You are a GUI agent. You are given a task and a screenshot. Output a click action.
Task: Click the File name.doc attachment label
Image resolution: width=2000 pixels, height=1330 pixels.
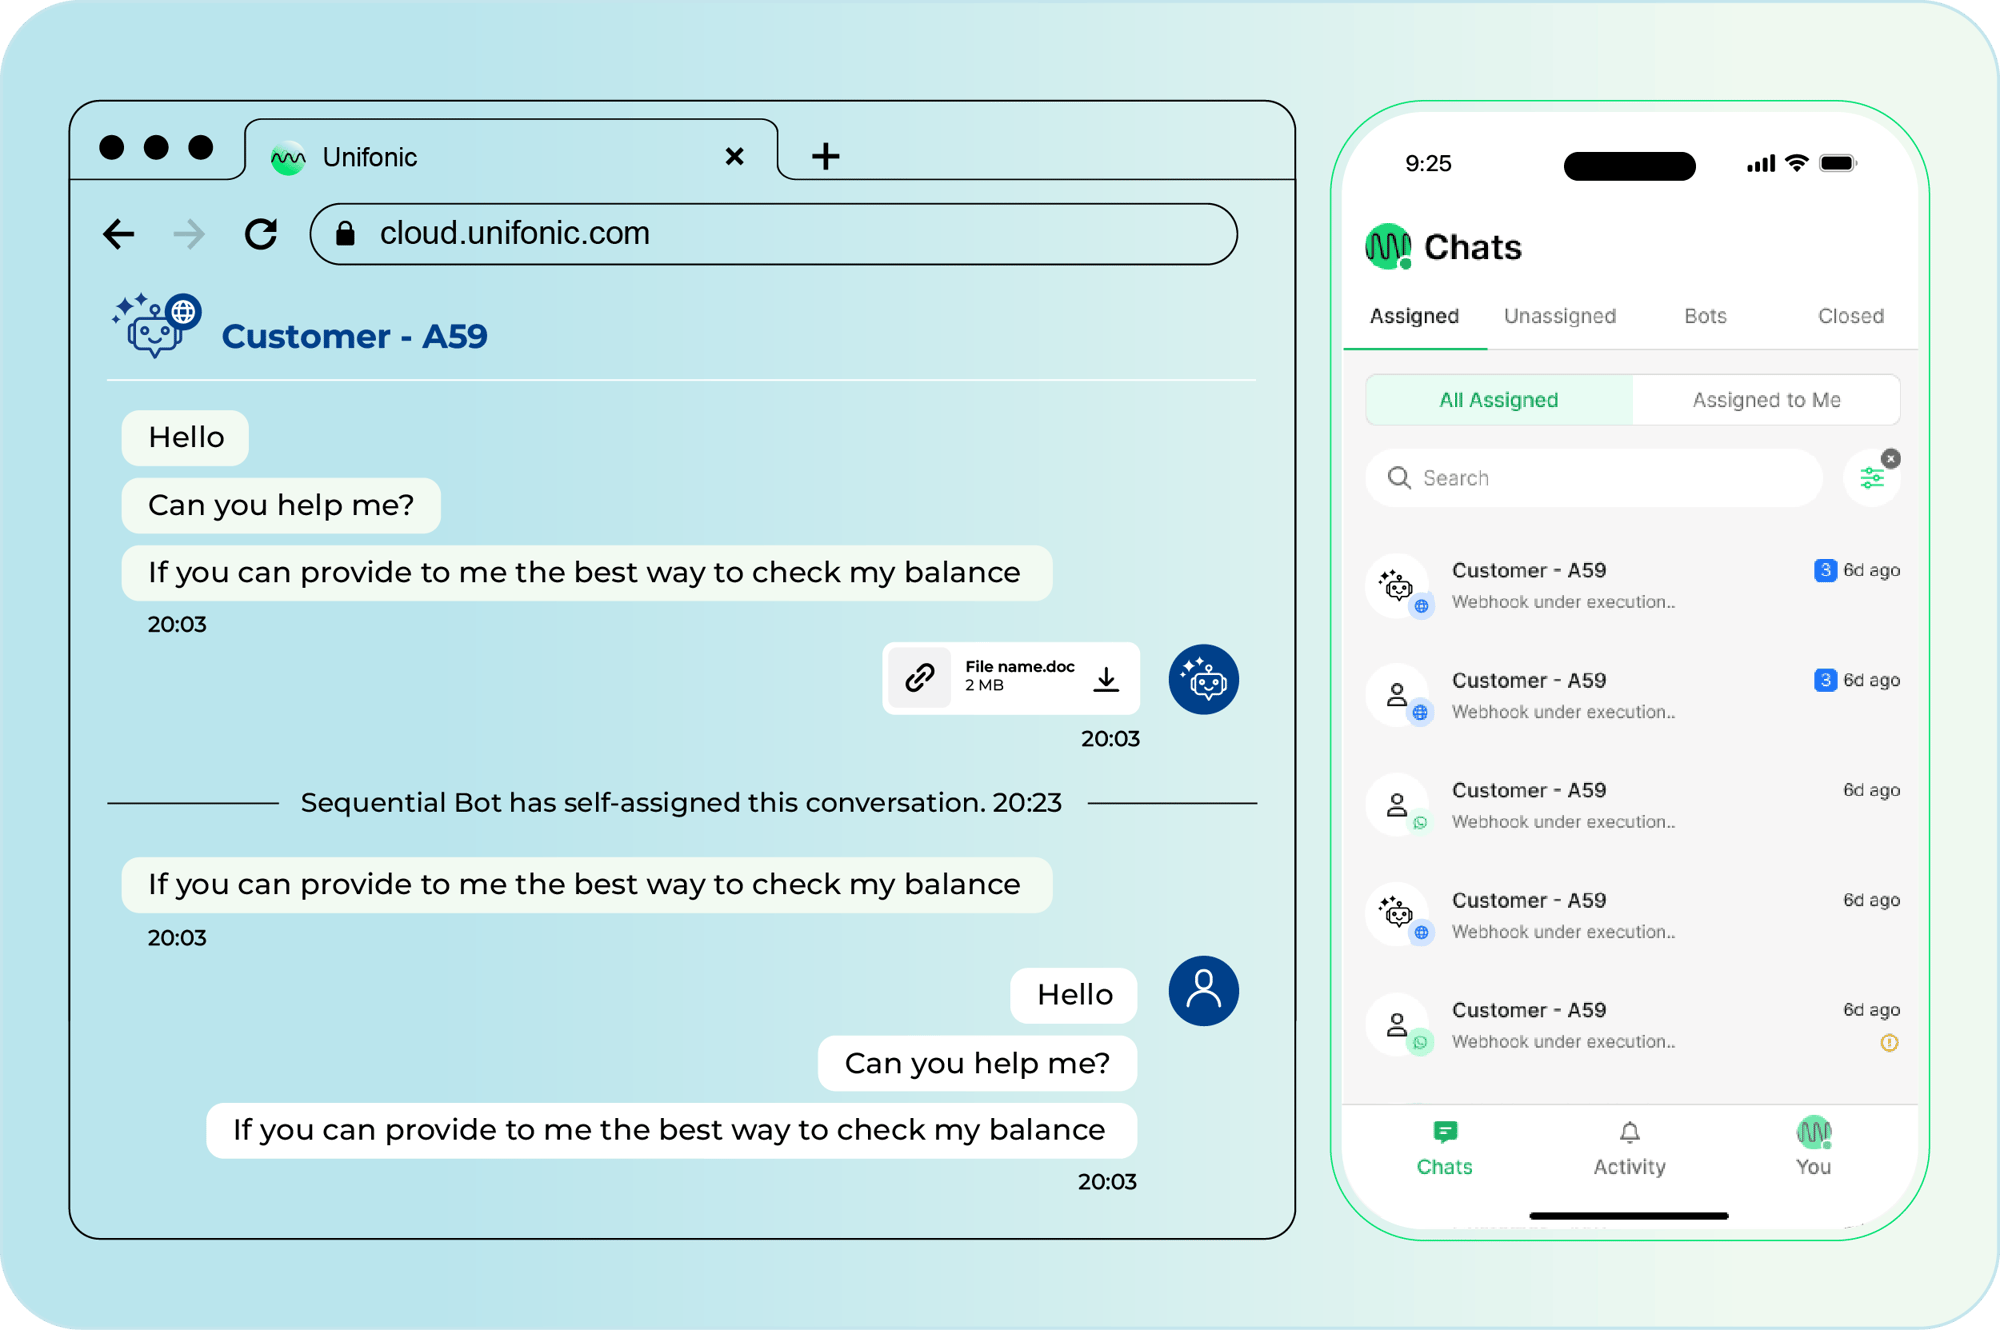tap(1019, 667)
